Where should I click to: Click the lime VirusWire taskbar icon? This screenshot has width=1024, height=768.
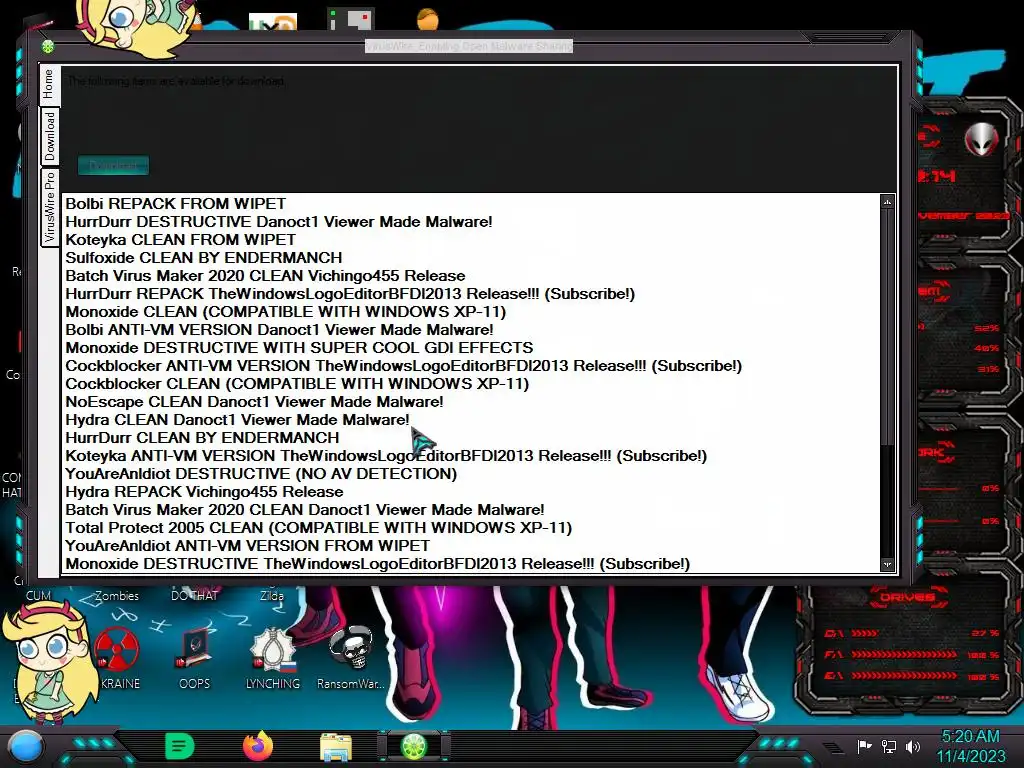coord(414,746)
